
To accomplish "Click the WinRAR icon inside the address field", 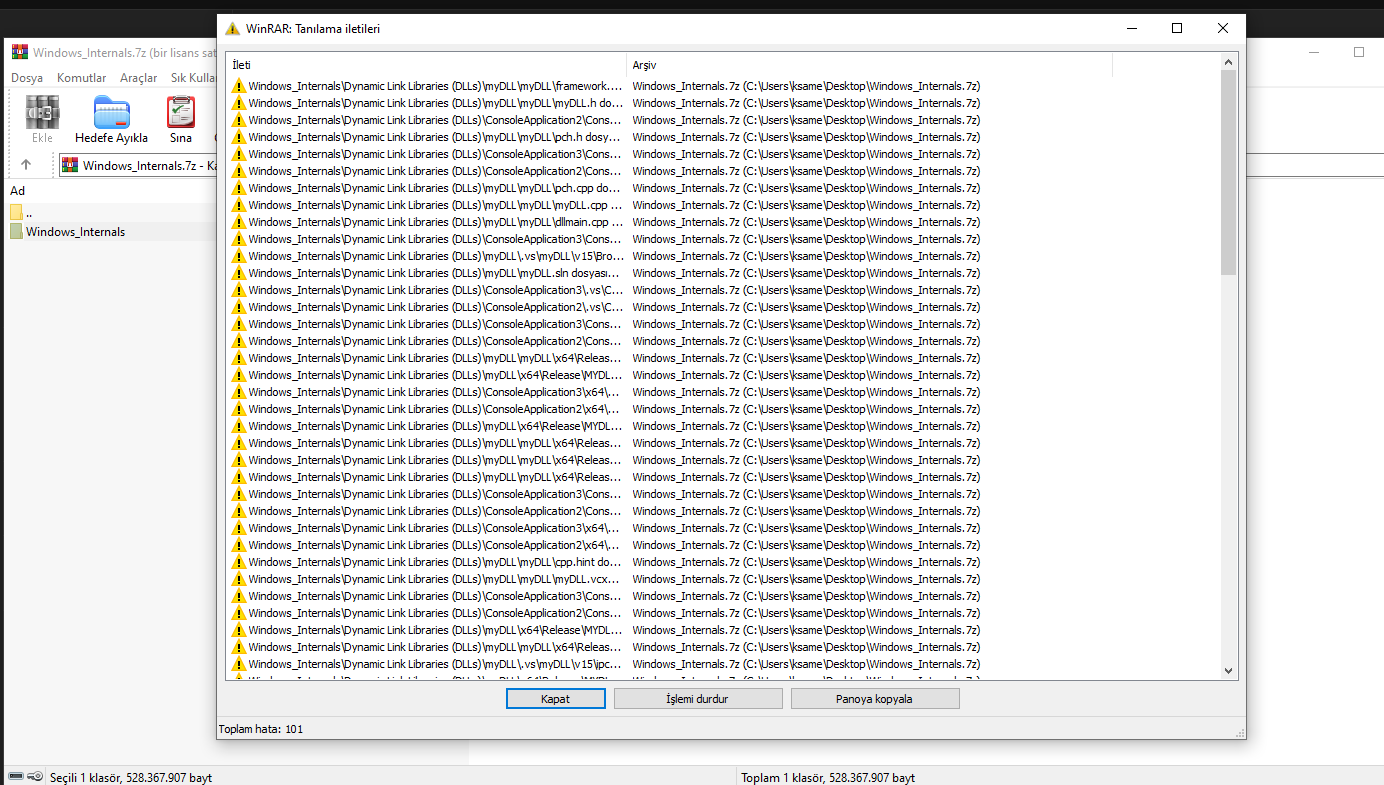I will tap(70, 165).
